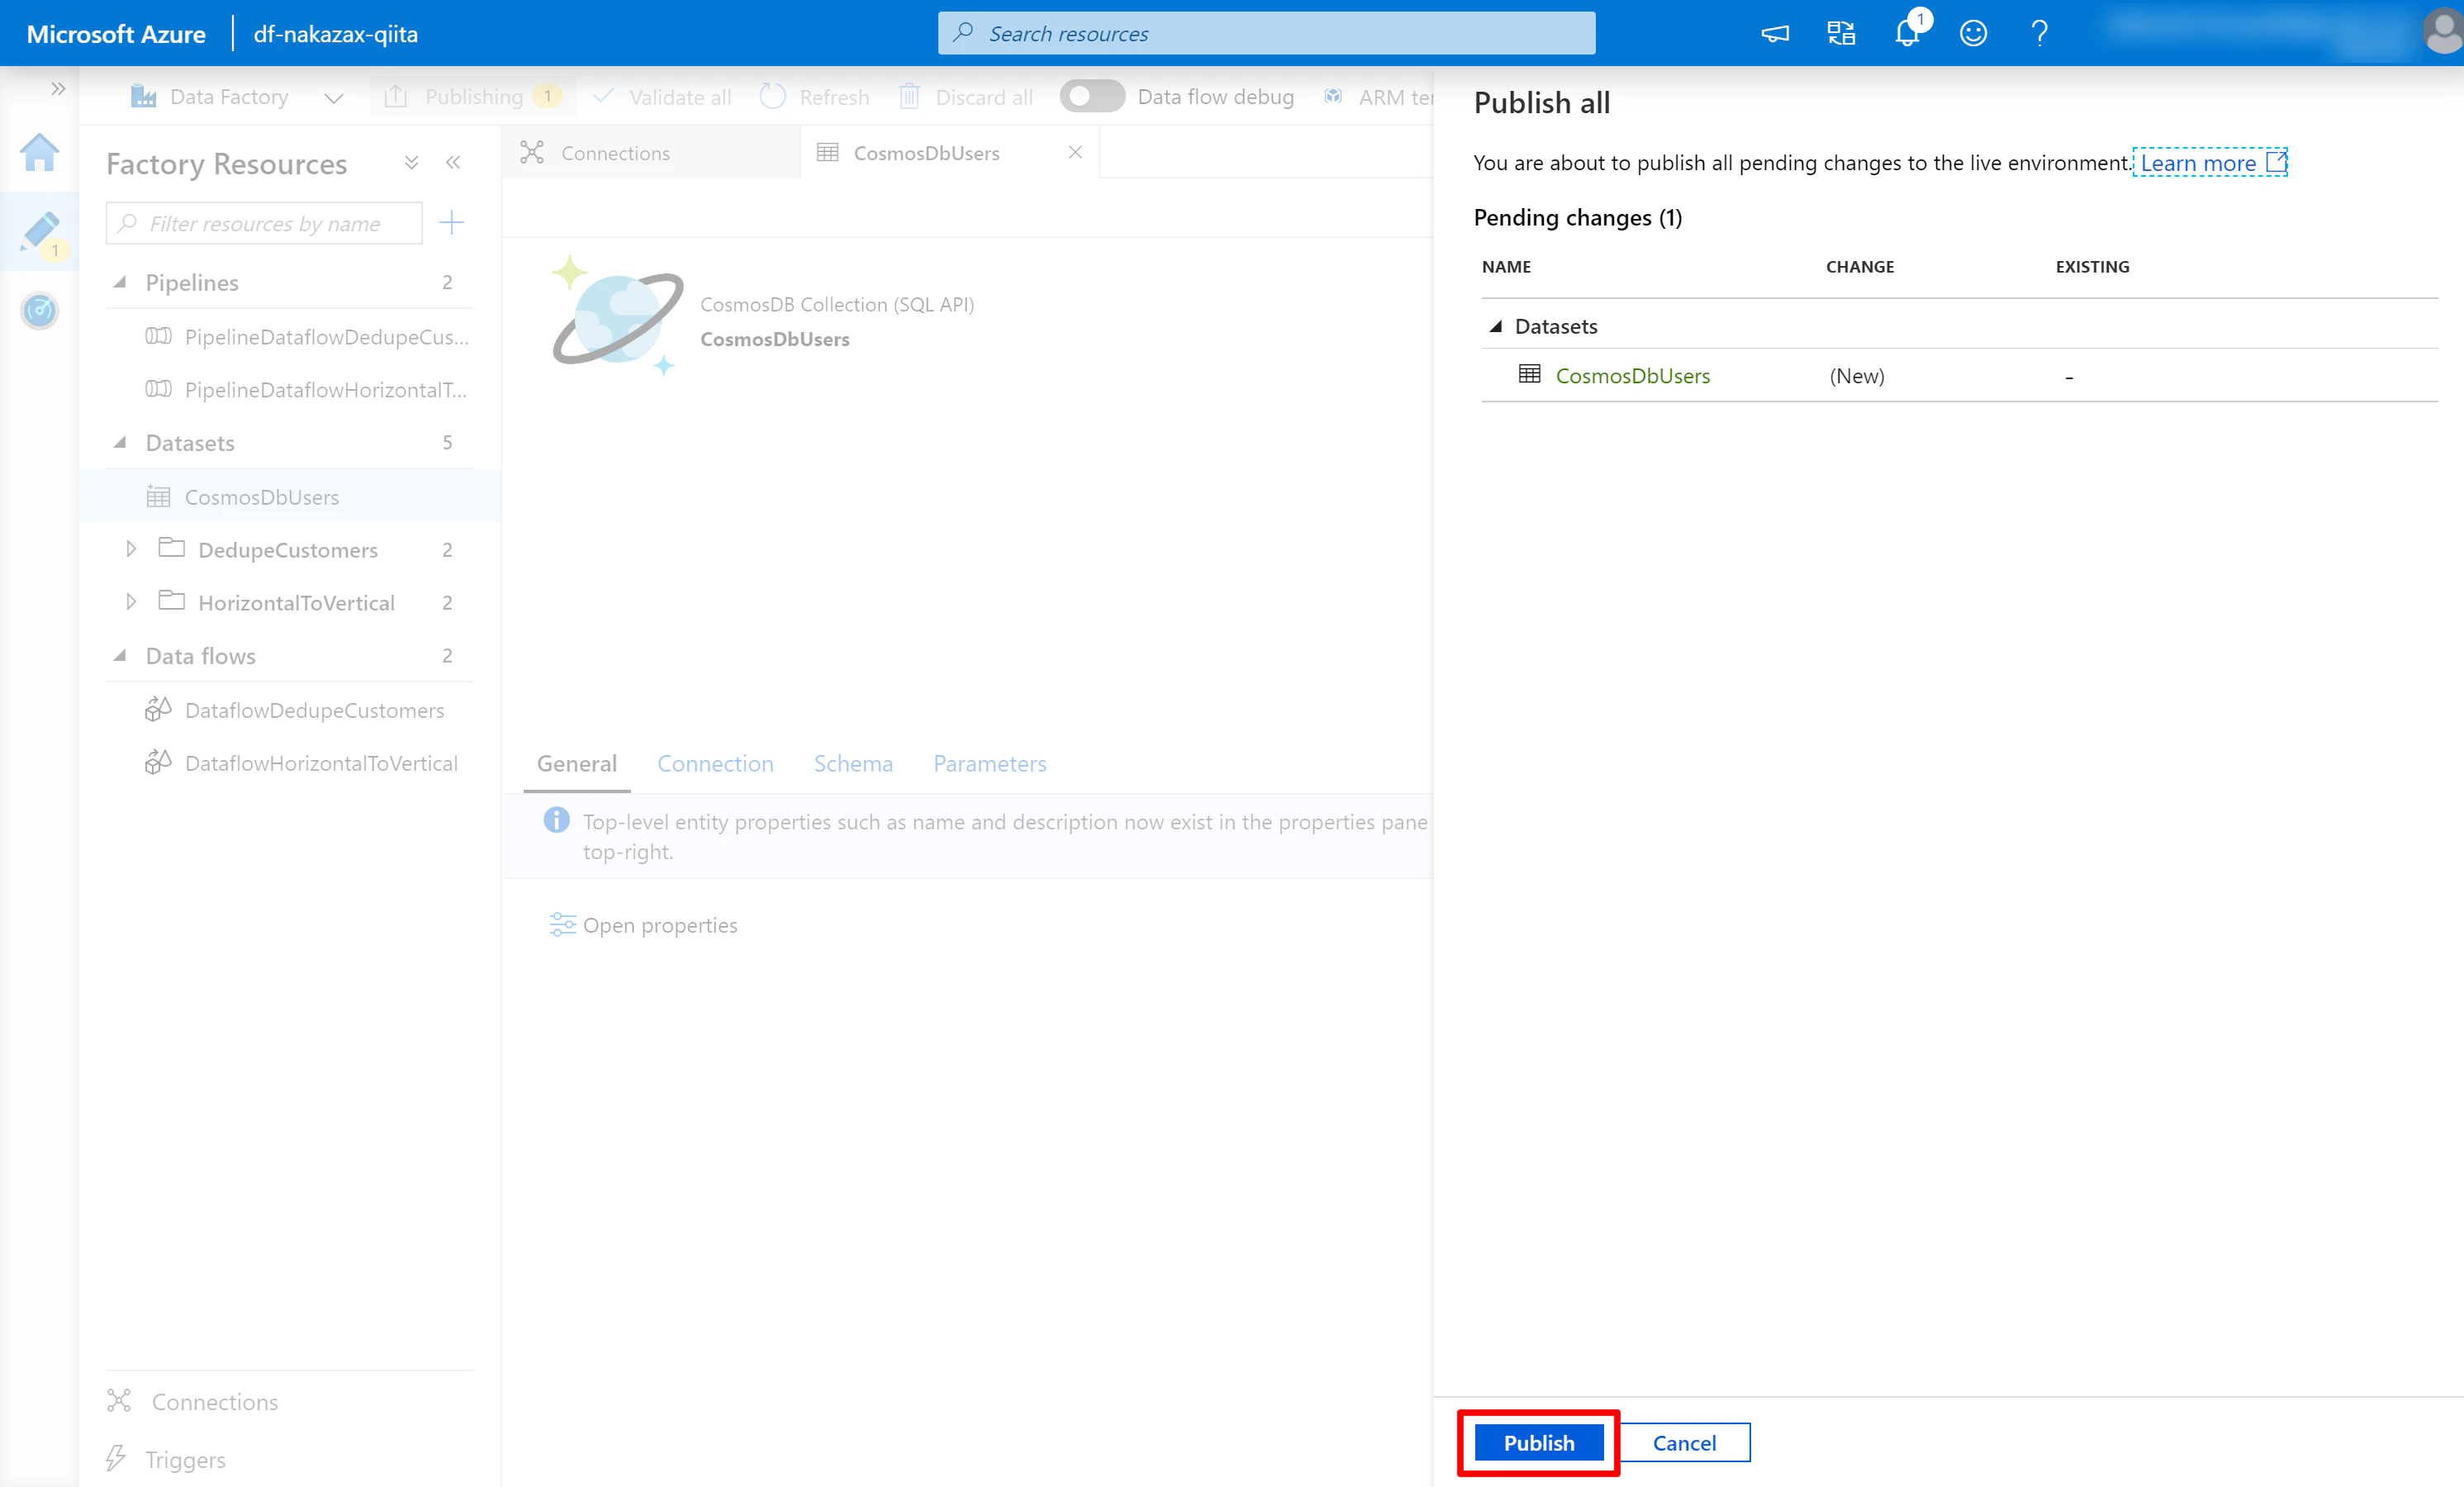Expand all Factory Resources with double chevron
This screenshot has width=2464, height=1487.
pos(411,163)
